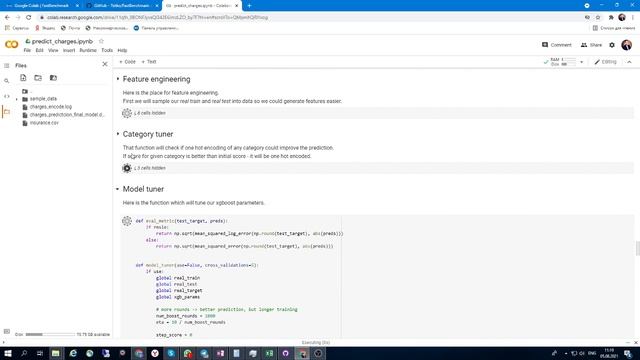The width and height of the screenshot is (640, 360).
Task: Open the Help menu
Action: (x=122, y=50)
